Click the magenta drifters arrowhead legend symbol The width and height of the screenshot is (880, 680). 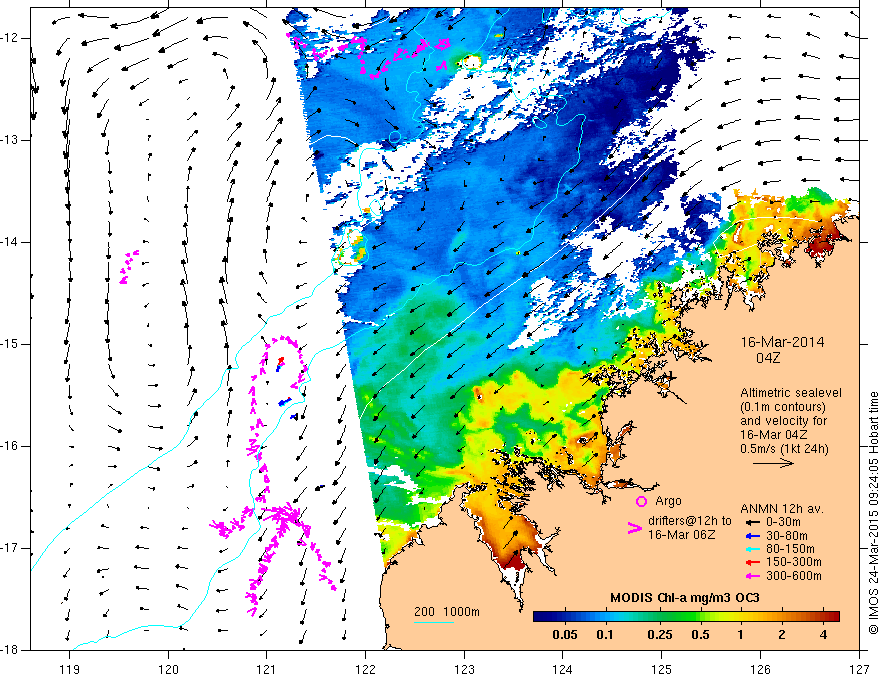[x=634, y=528]
